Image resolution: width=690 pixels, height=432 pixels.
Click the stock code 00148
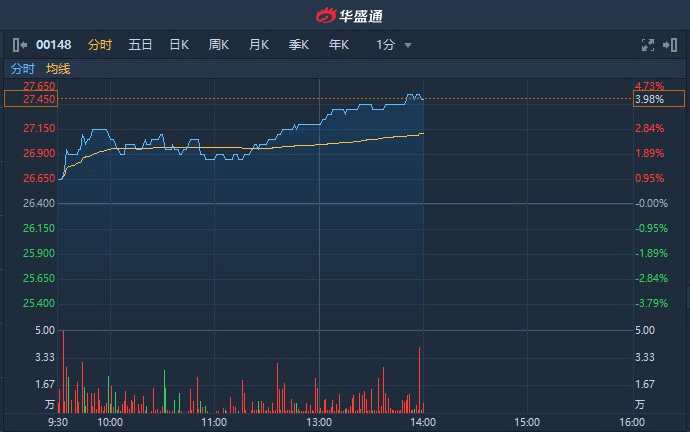point(53,45)
